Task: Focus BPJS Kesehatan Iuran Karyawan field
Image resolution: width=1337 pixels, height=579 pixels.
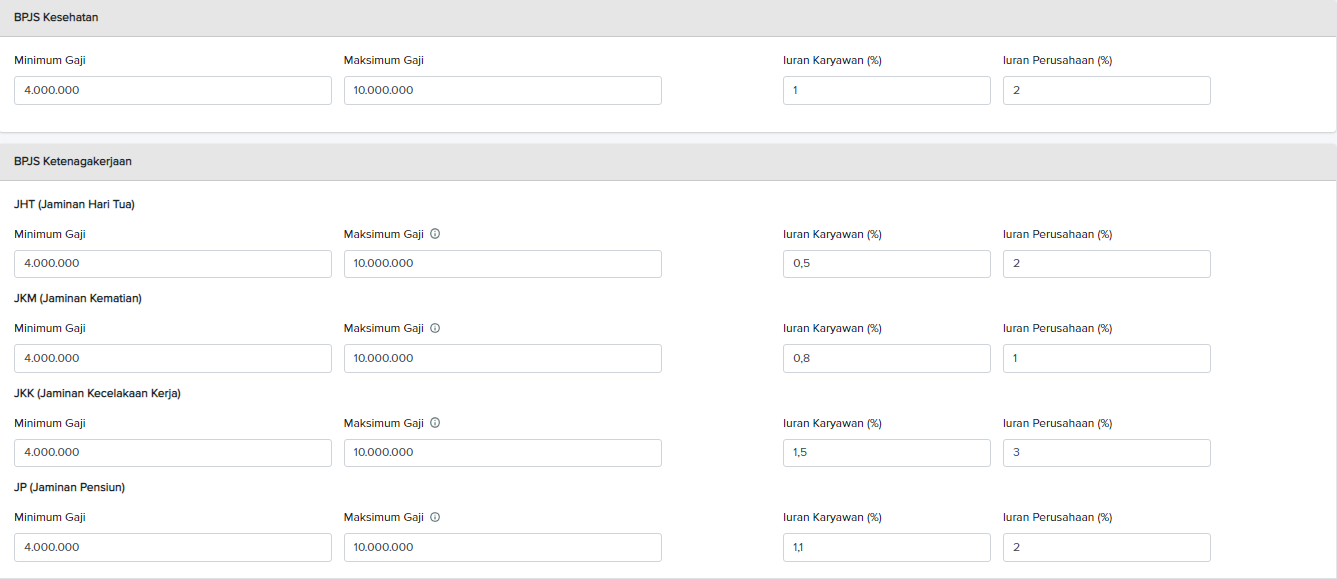Action: (x=886, y=90)
